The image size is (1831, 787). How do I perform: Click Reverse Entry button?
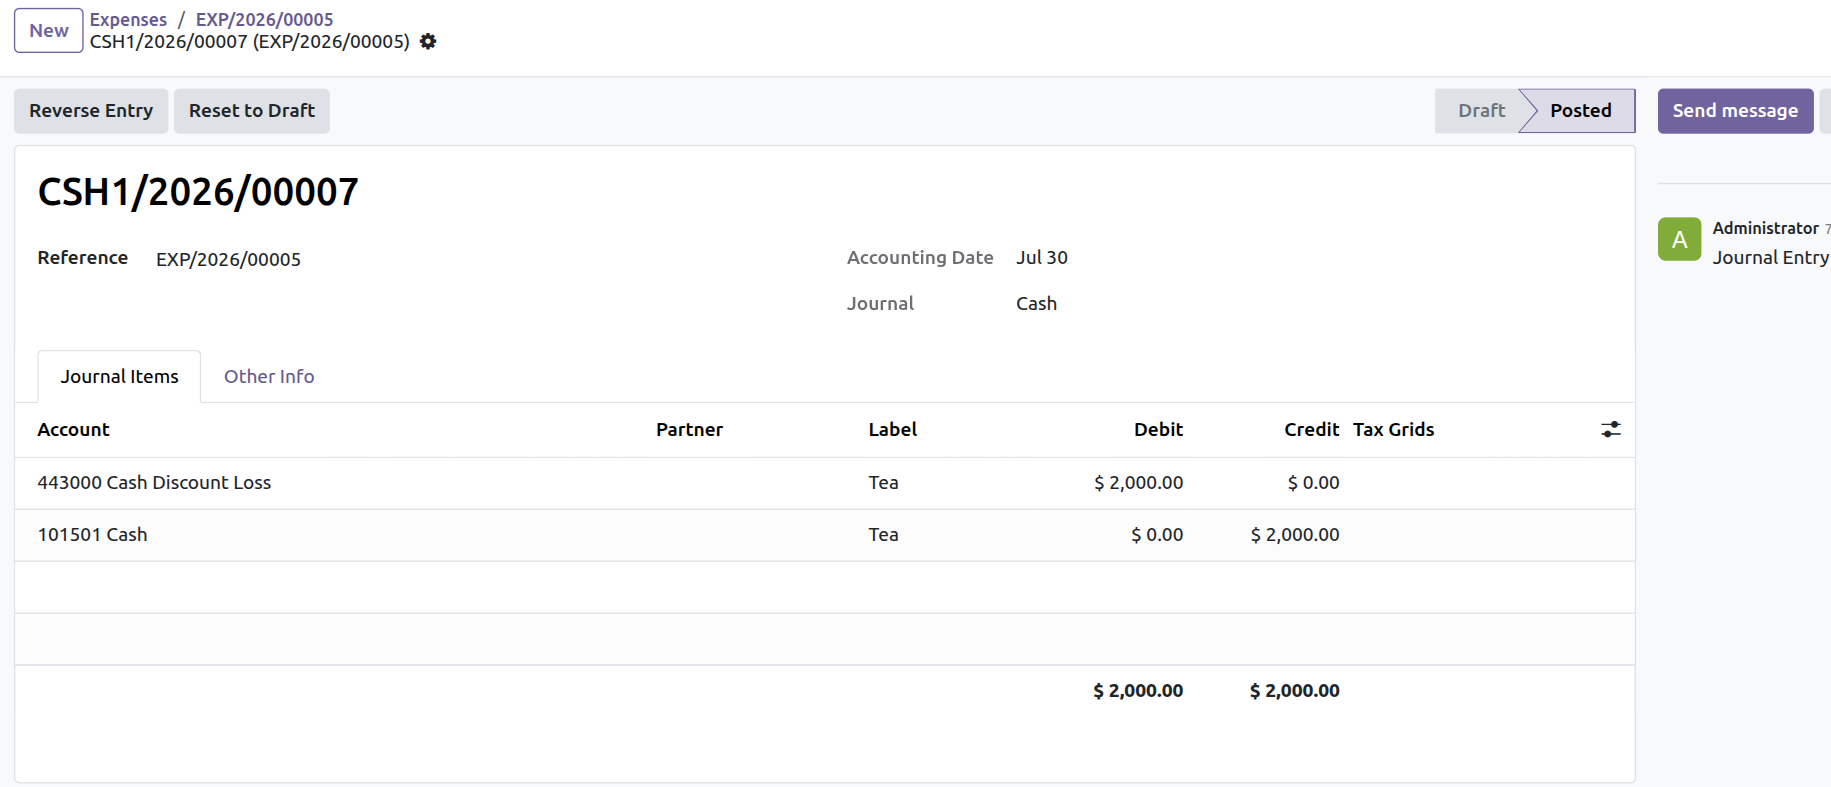tap(91, 111)
